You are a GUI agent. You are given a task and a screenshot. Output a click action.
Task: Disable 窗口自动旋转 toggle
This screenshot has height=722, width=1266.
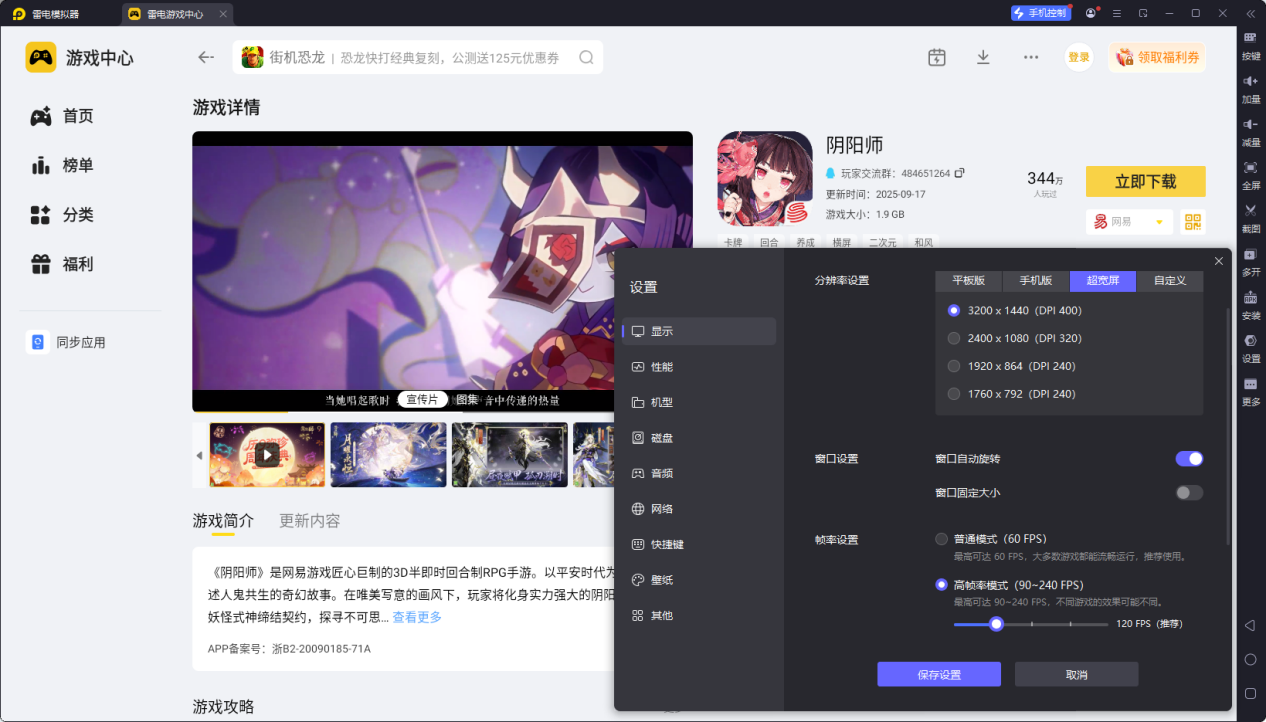coord(1188,458)
